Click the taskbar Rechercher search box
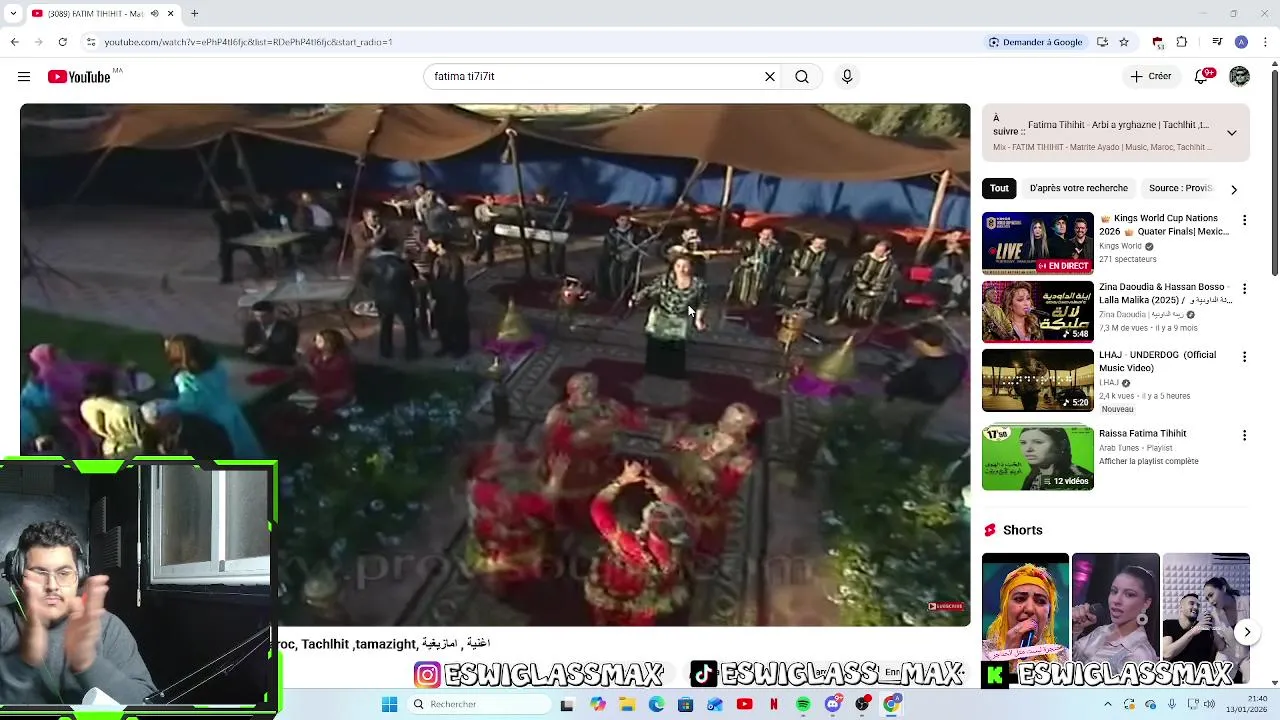 point(480,704)
